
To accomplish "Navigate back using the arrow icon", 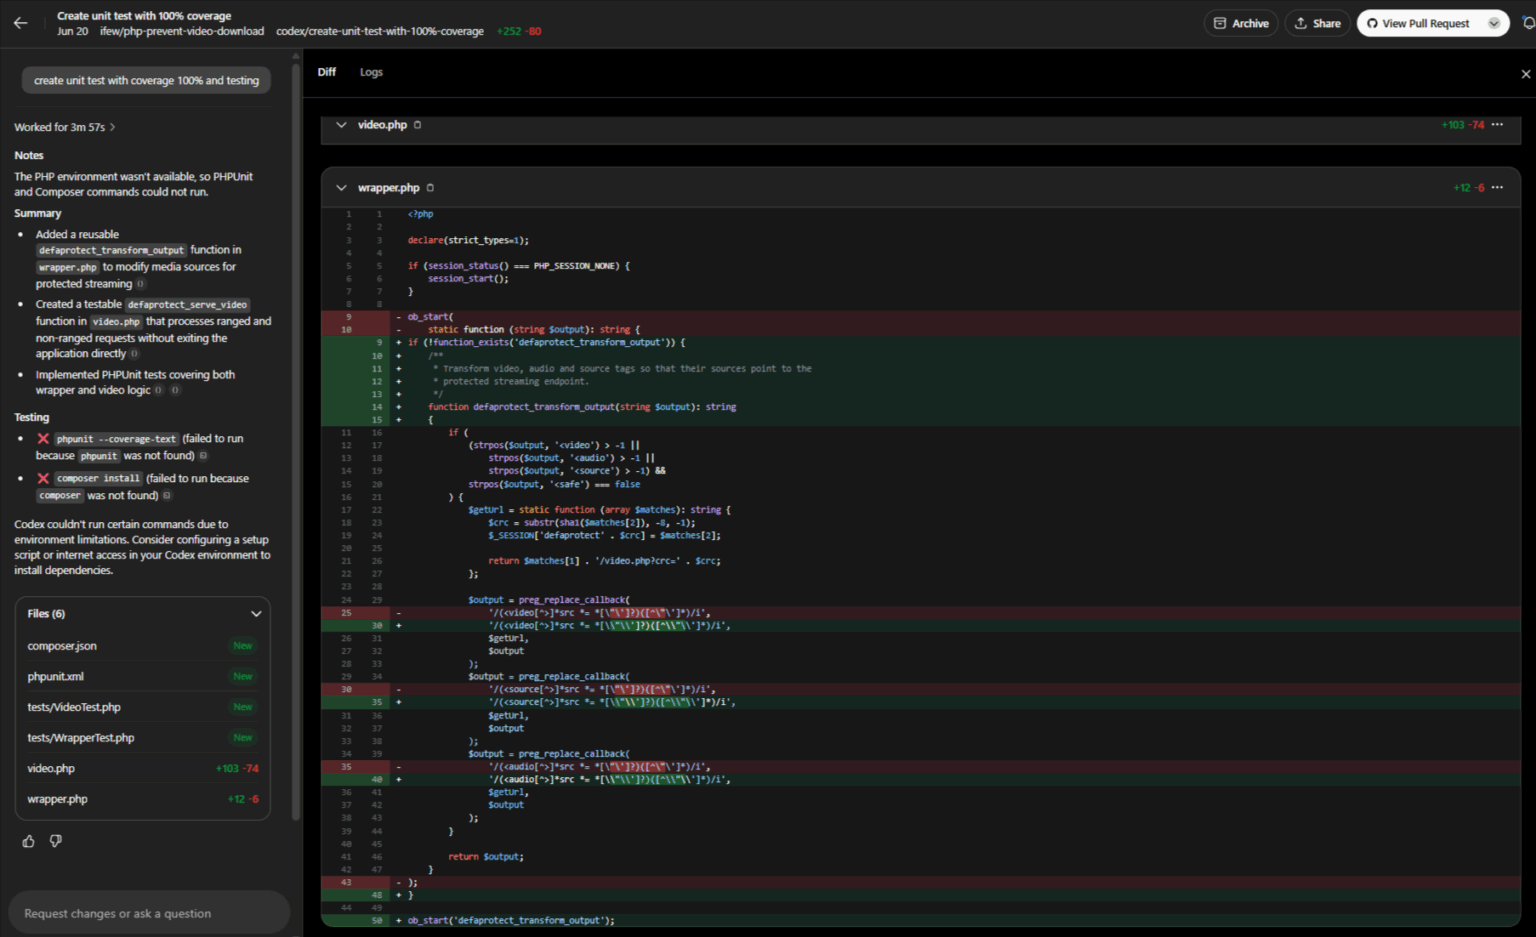I will point(20,22).
